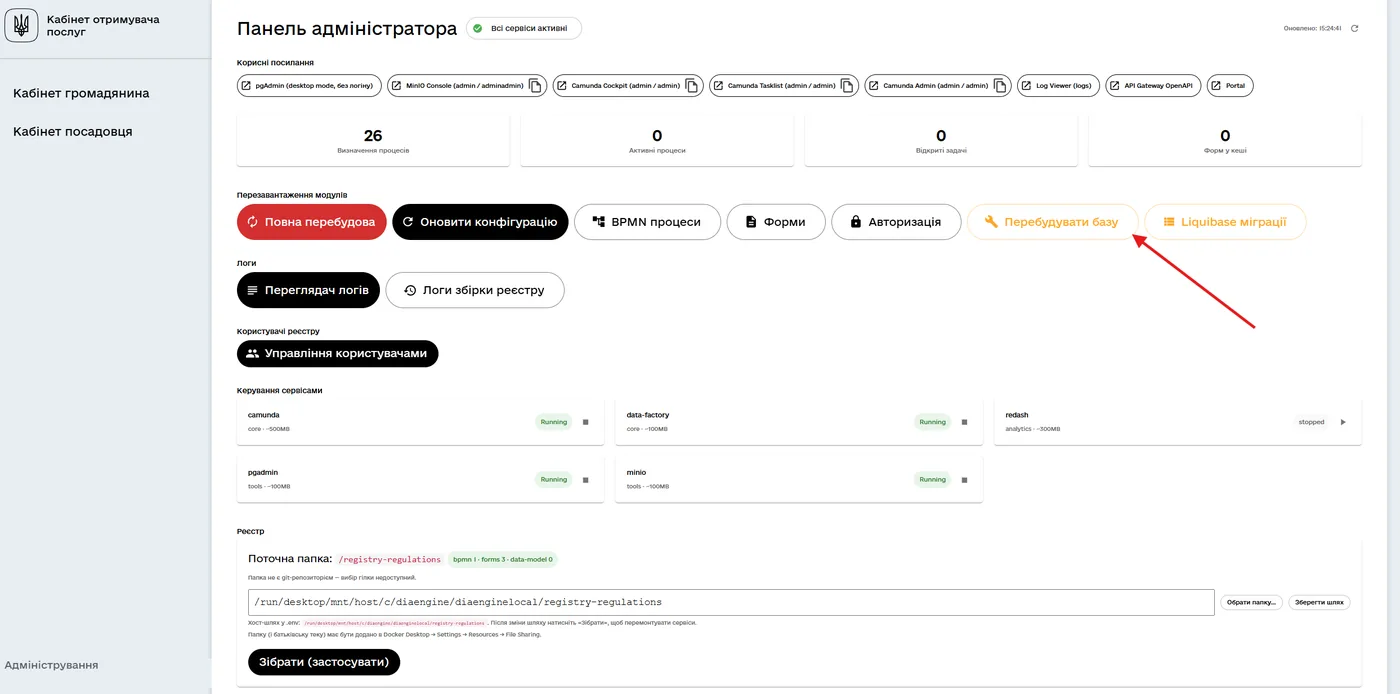Open Кабінет громадянина in the sidebar

(x=81, y=93)
